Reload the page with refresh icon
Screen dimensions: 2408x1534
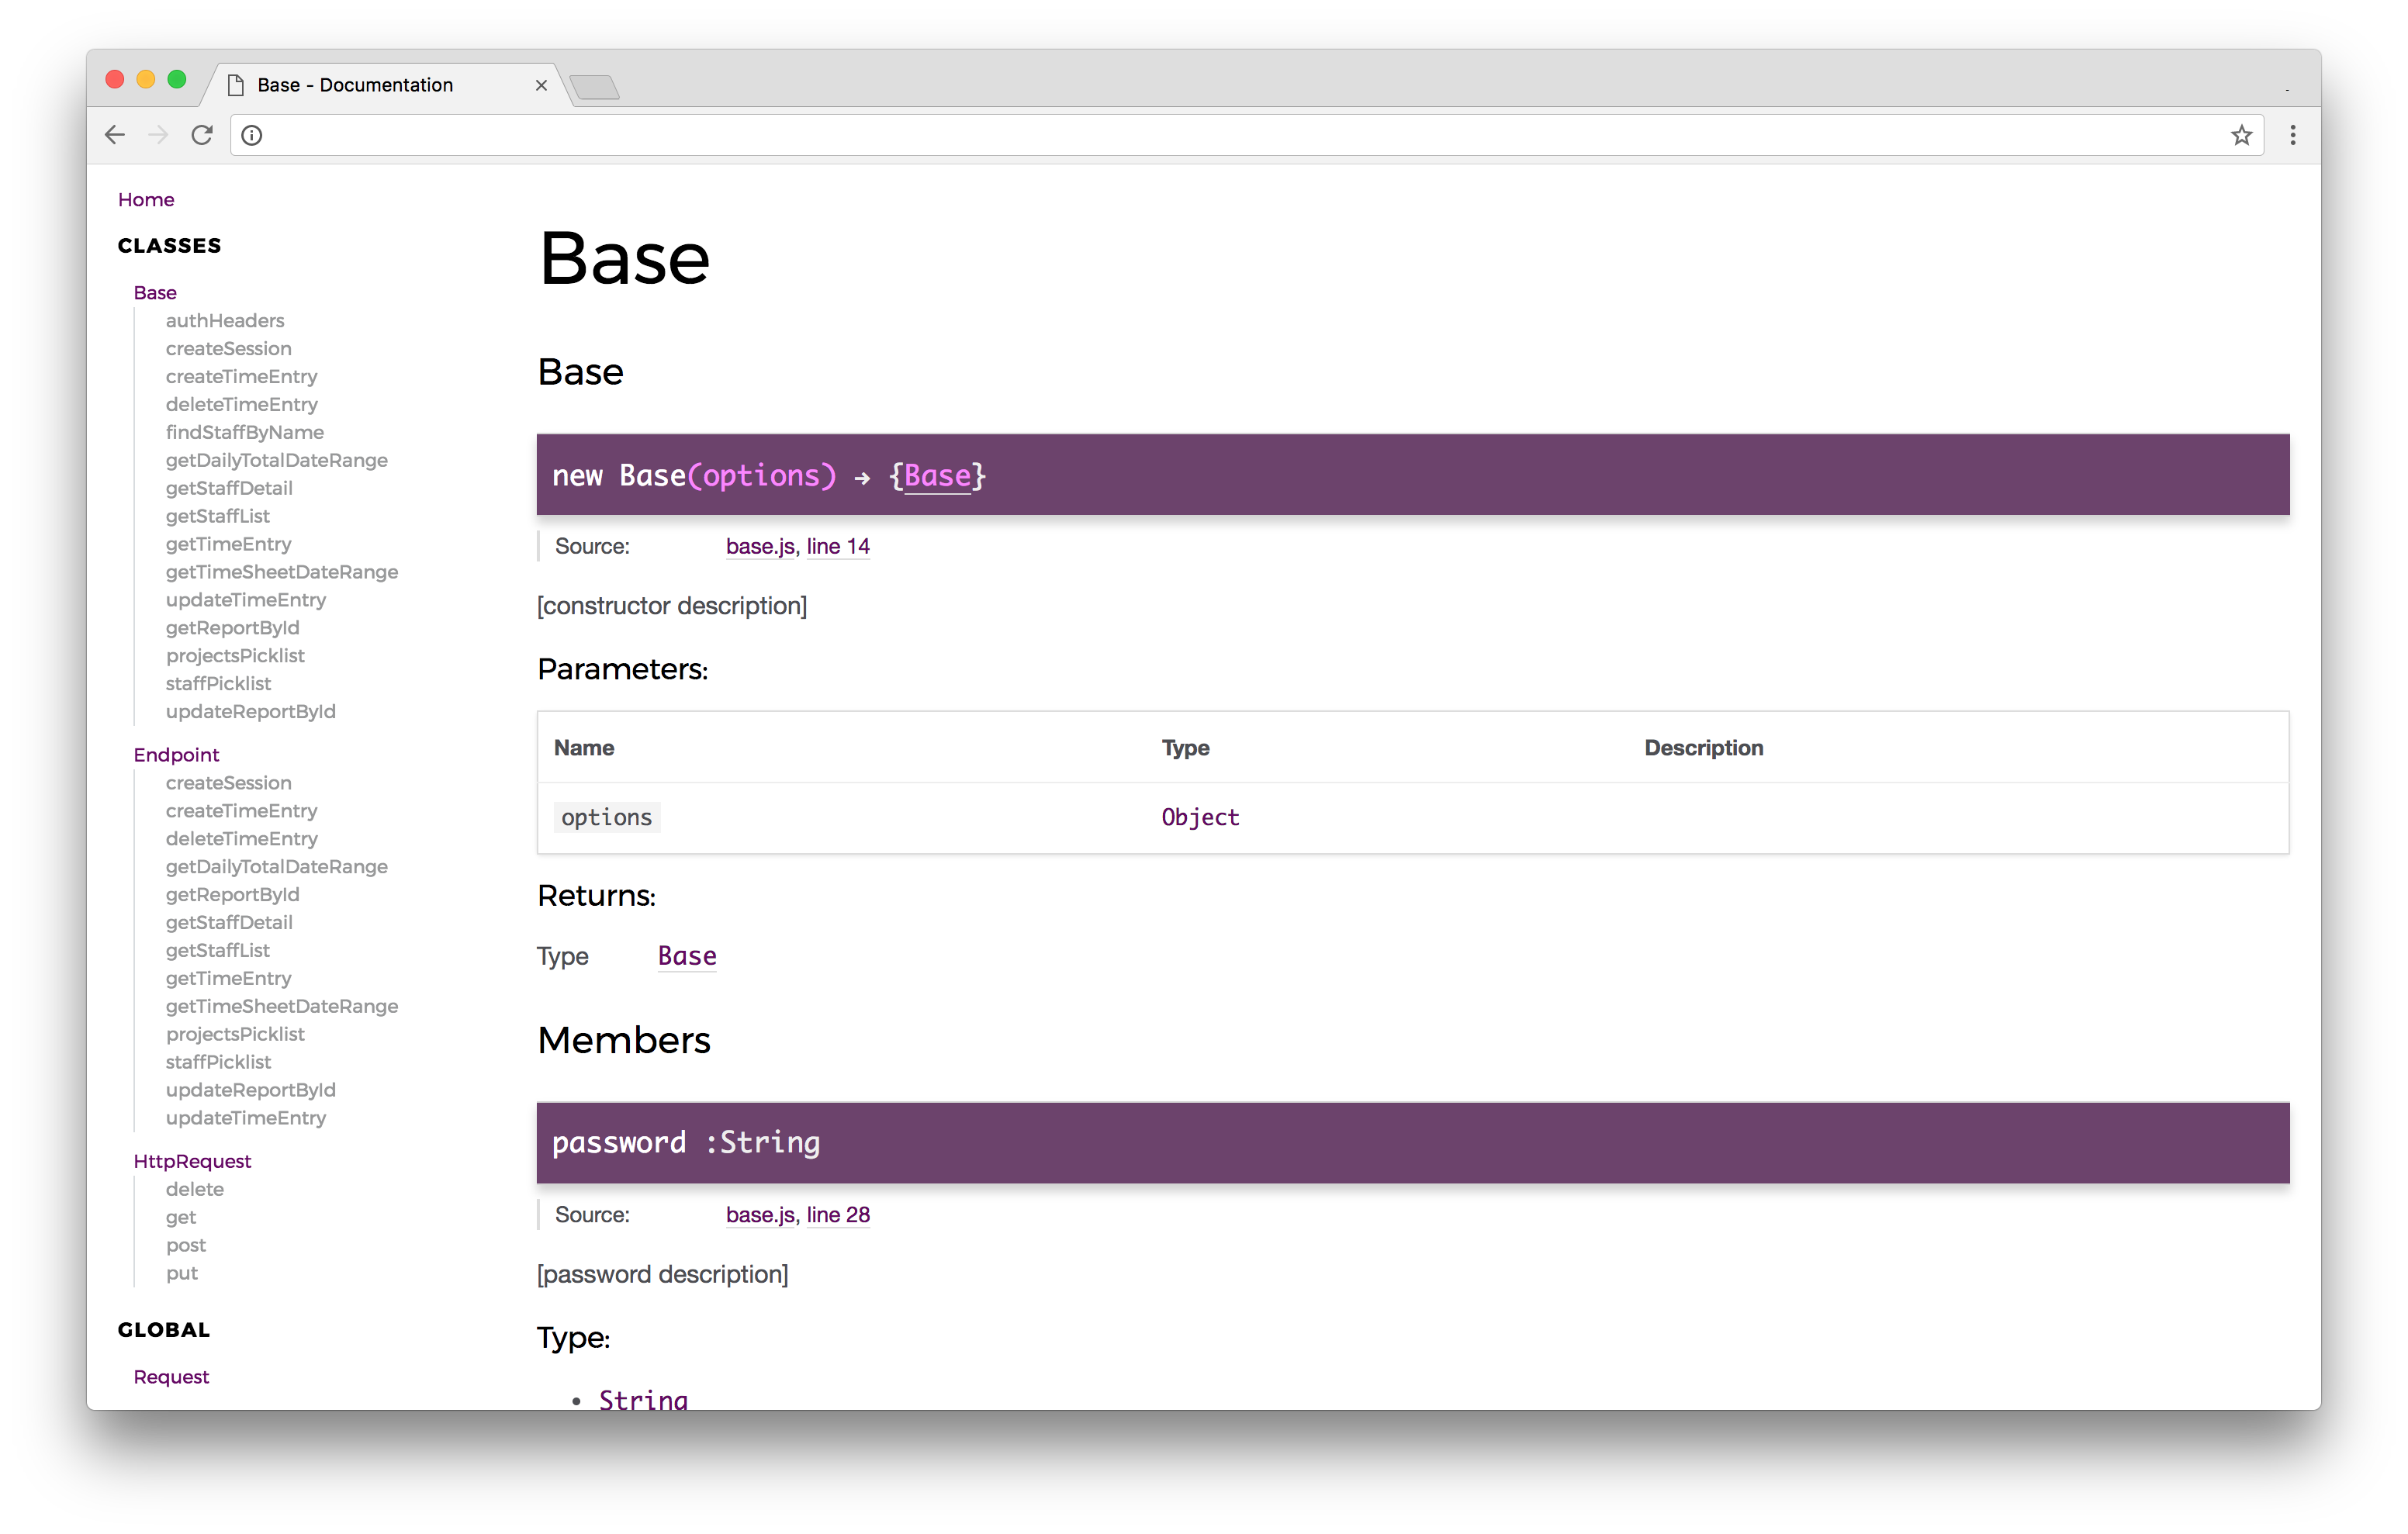(x=202, y=135)
